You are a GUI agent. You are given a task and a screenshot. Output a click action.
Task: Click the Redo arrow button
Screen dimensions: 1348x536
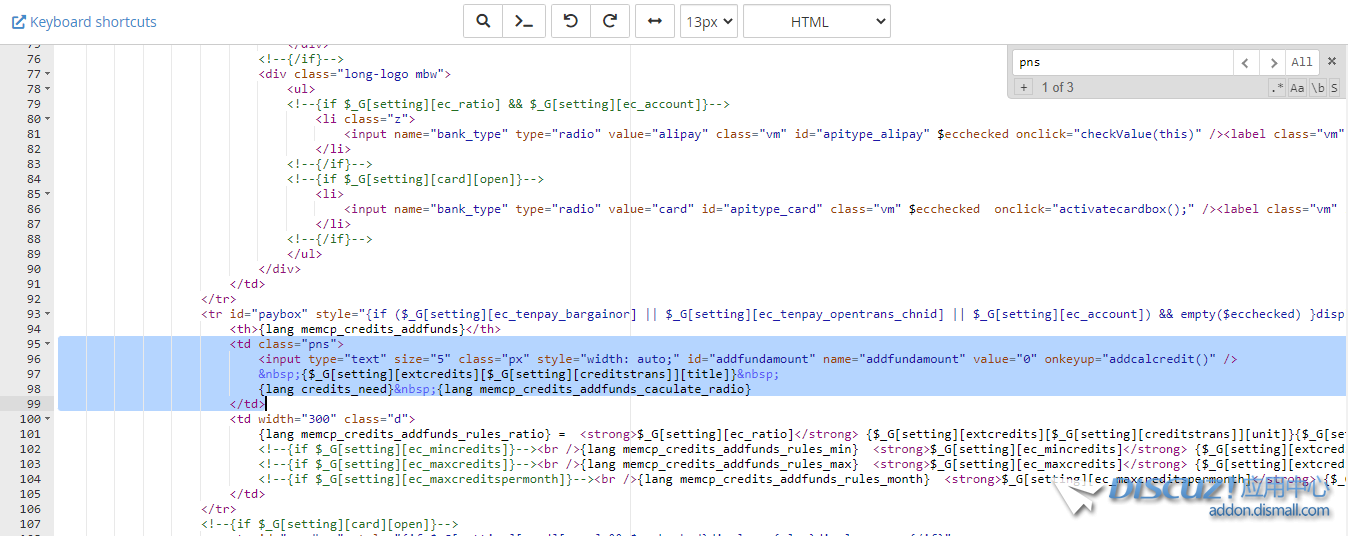click(610, 21)
